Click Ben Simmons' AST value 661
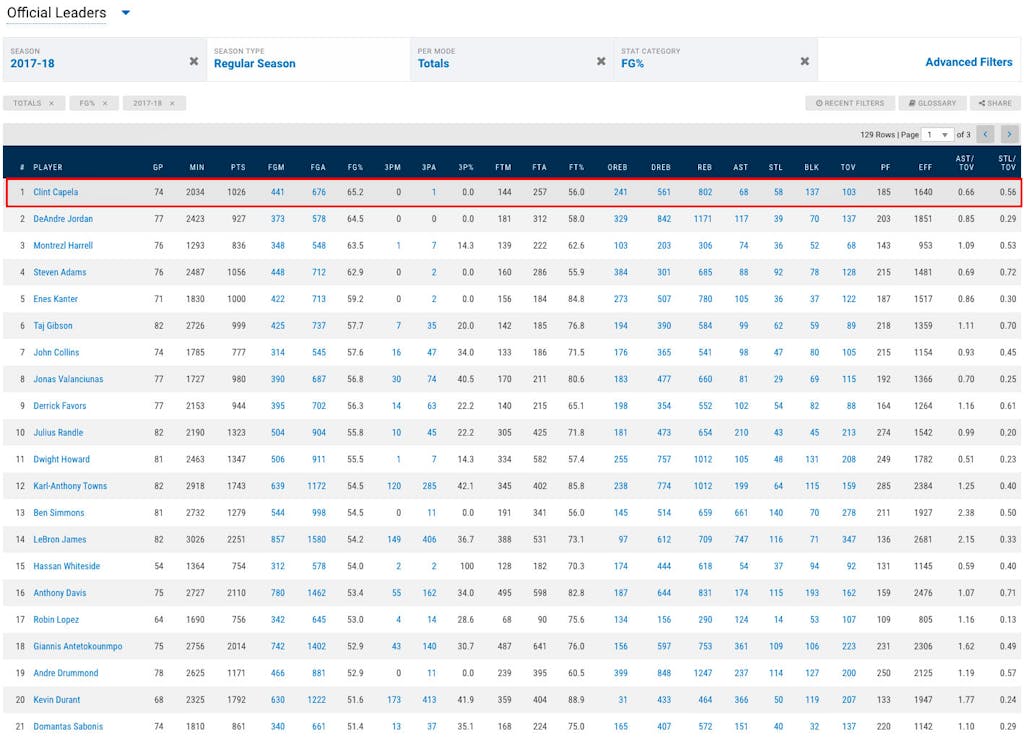Viewport: 1024px width, 739px height. tap(741, 513)
